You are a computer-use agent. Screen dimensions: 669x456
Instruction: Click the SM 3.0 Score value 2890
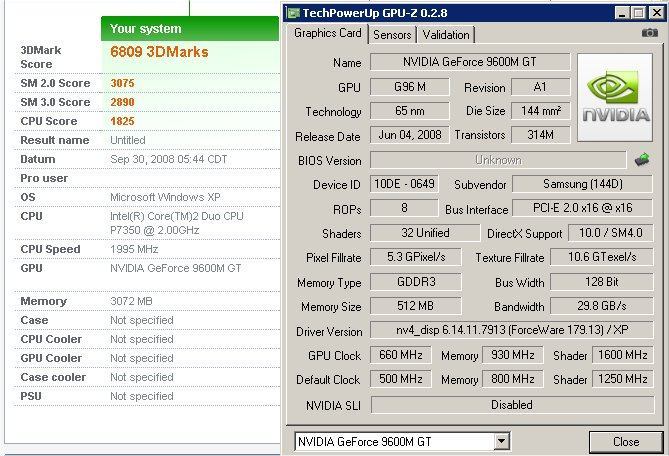coord(122,102)
